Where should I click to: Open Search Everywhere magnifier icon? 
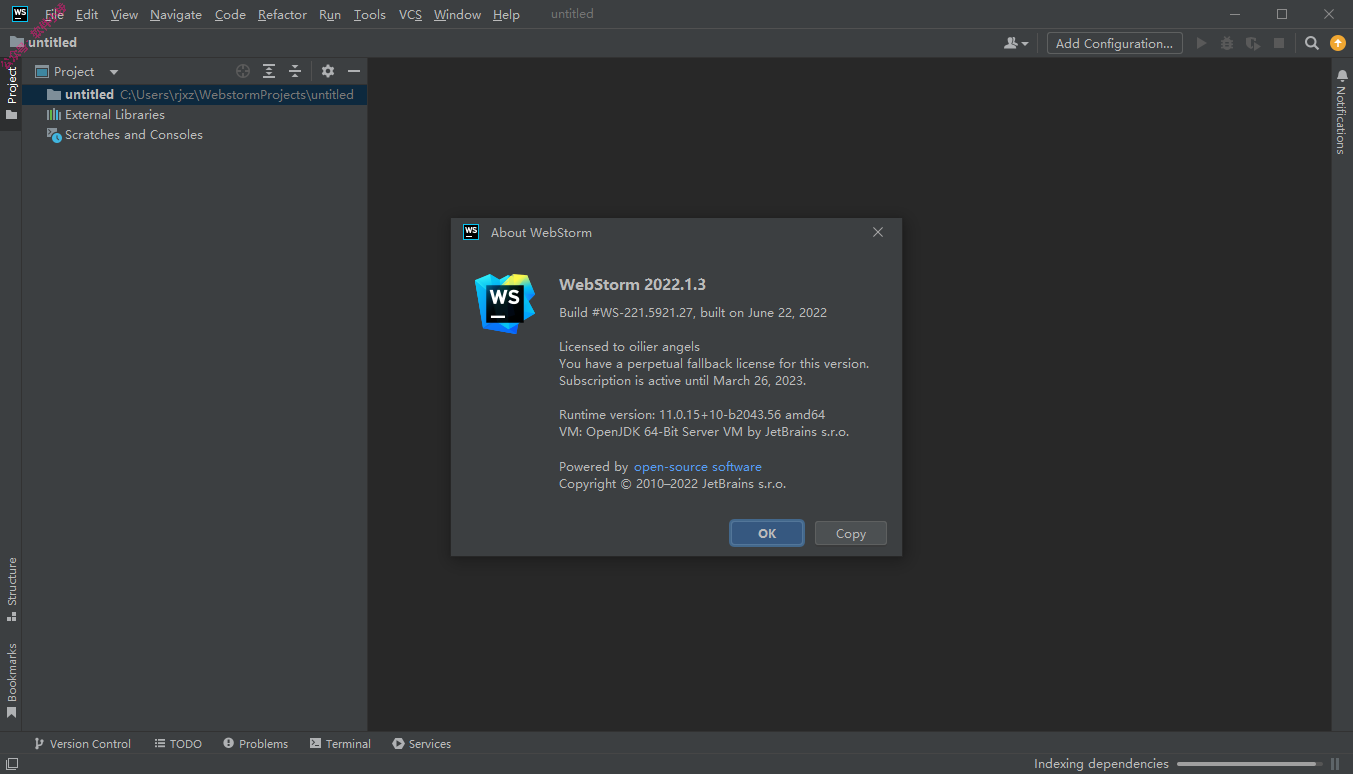[x=1312, y=43]
